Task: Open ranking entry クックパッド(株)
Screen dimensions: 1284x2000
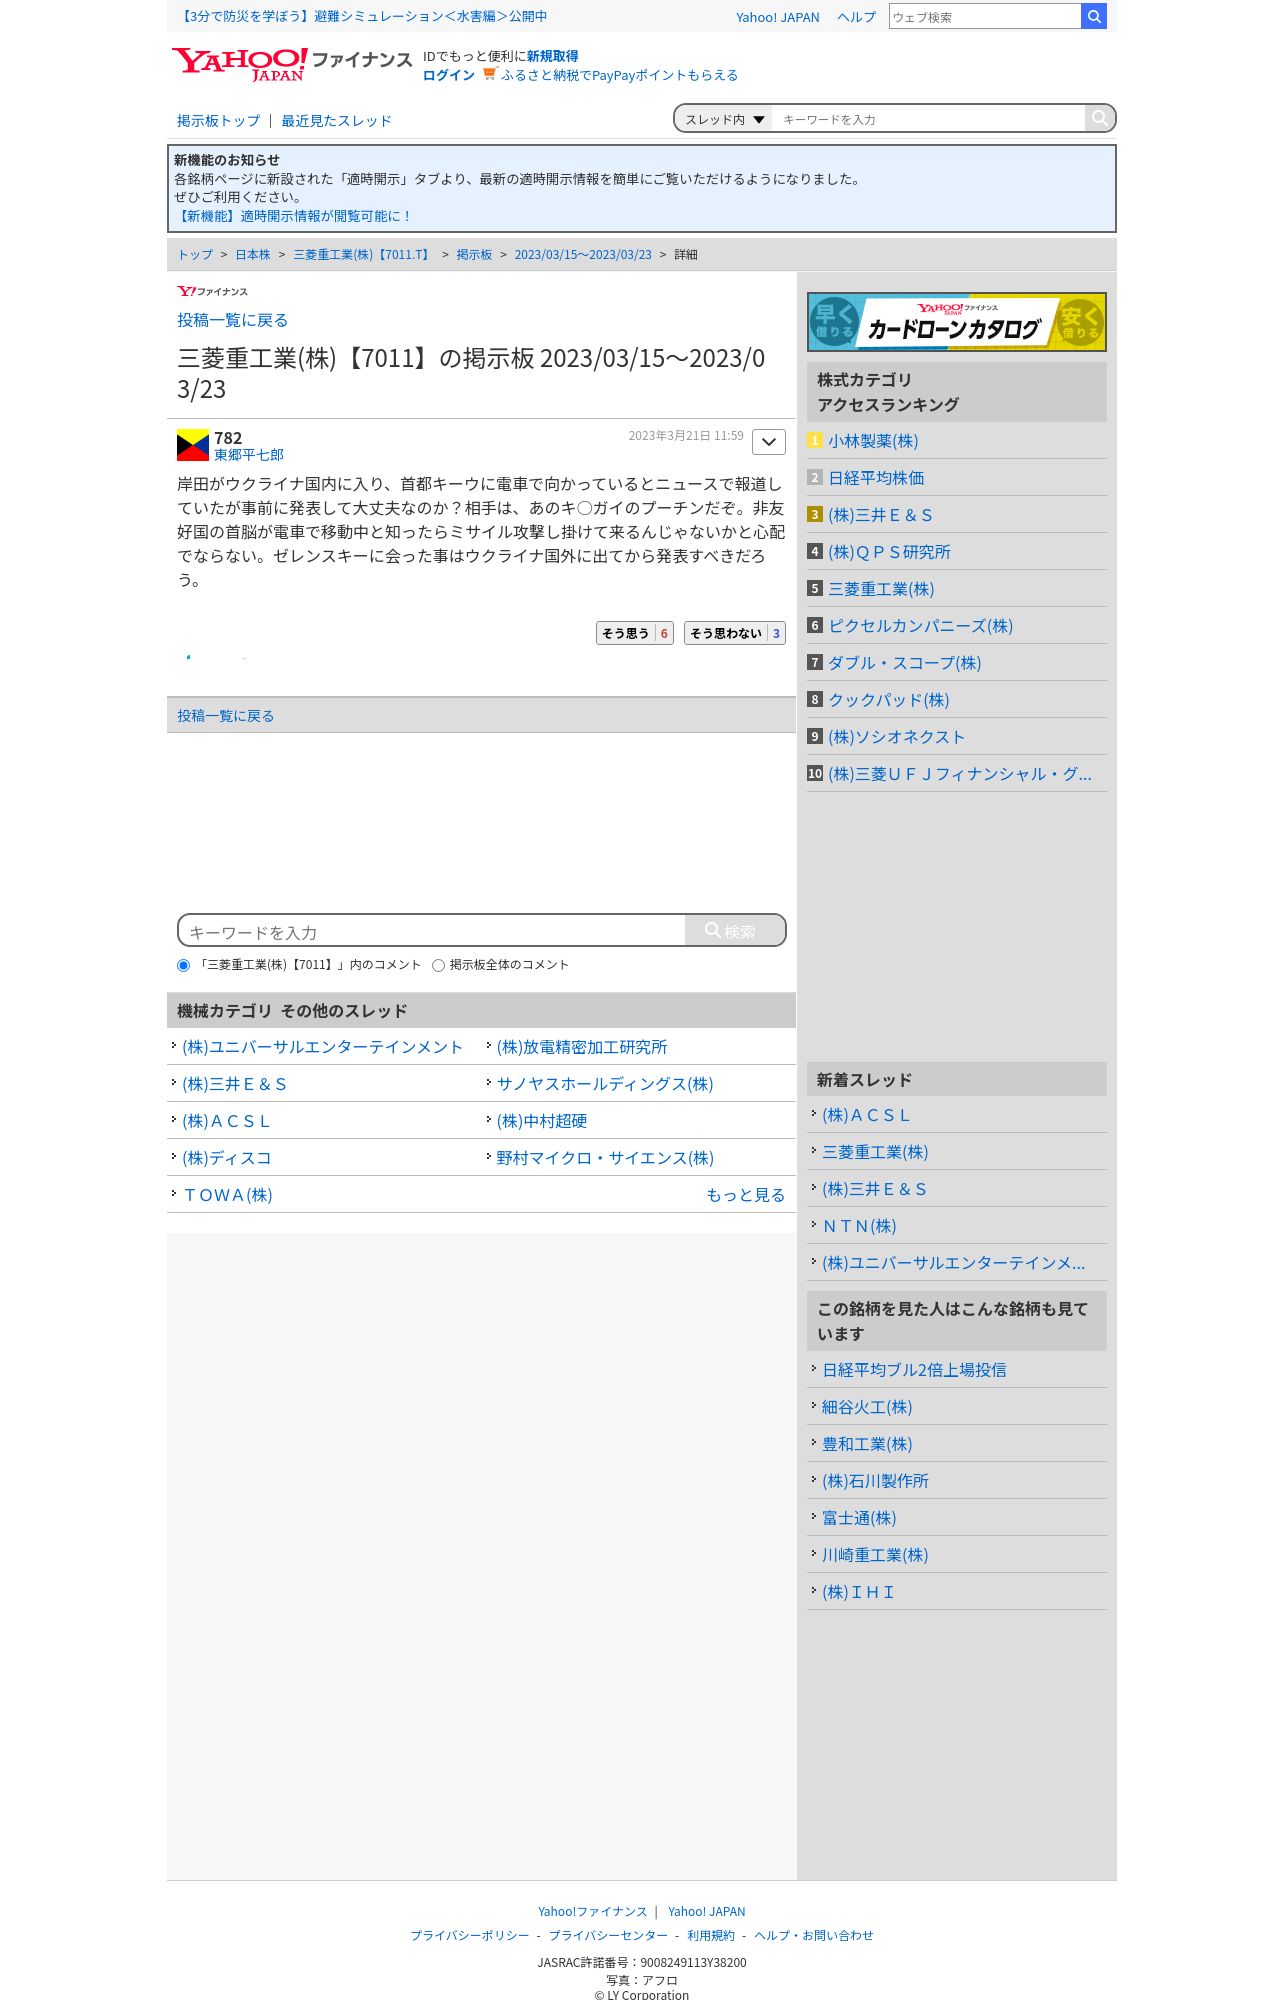Action: click(x=888, y=700)
